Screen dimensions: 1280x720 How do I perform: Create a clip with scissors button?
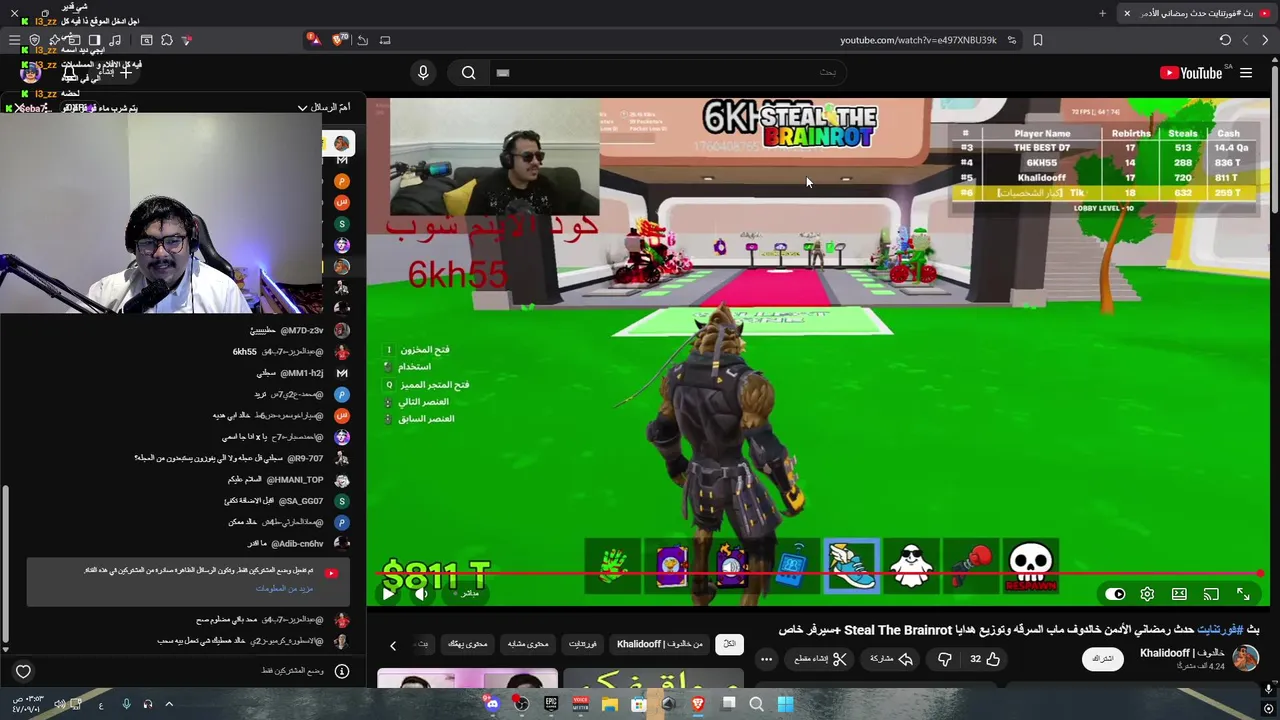tap(821, 659)
